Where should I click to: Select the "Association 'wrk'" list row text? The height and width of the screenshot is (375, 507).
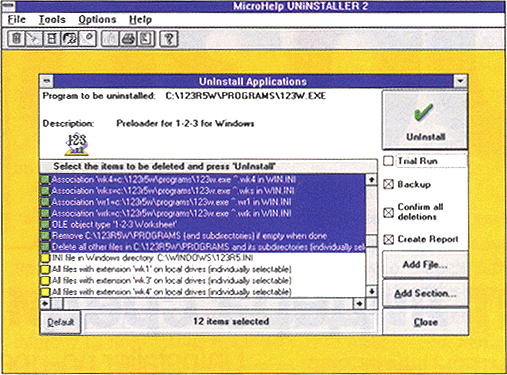(x=171, y=214)
